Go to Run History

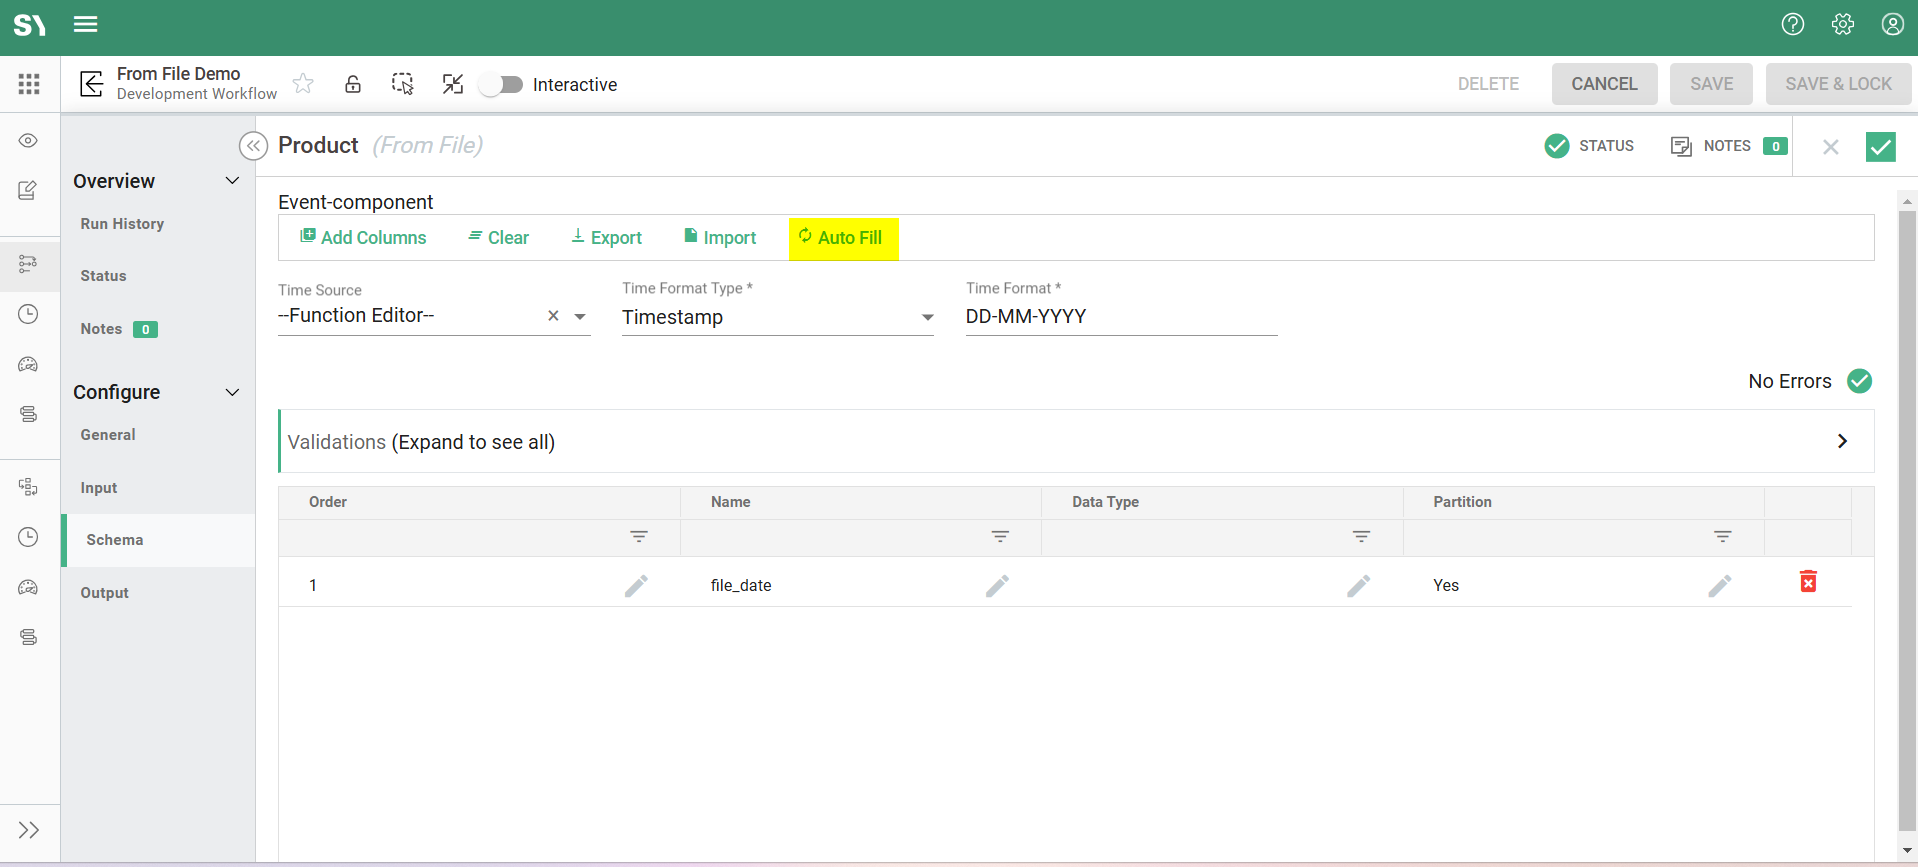[122, 224]
